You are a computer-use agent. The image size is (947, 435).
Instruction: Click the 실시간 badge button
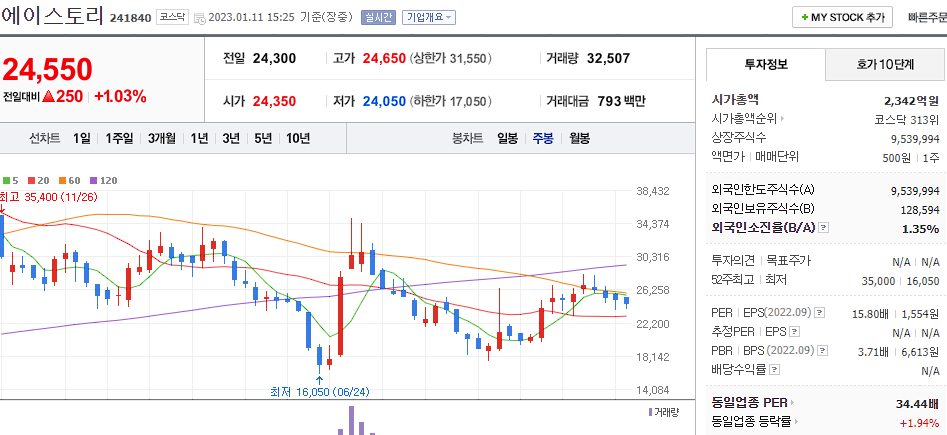378,18
